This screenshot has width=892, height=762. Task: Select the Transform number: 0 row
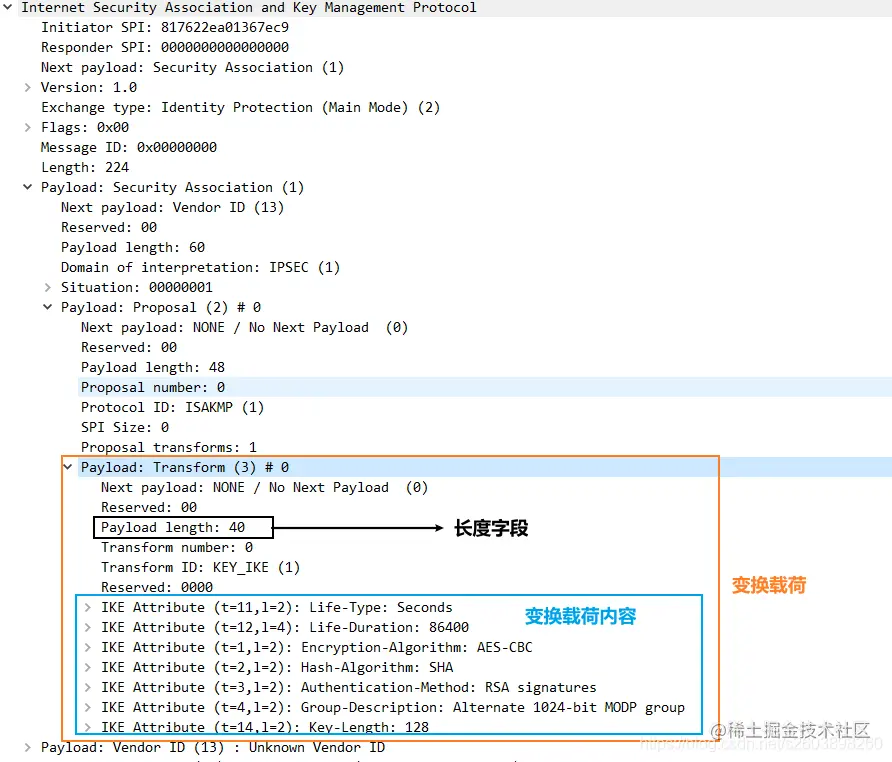[177, 547]
